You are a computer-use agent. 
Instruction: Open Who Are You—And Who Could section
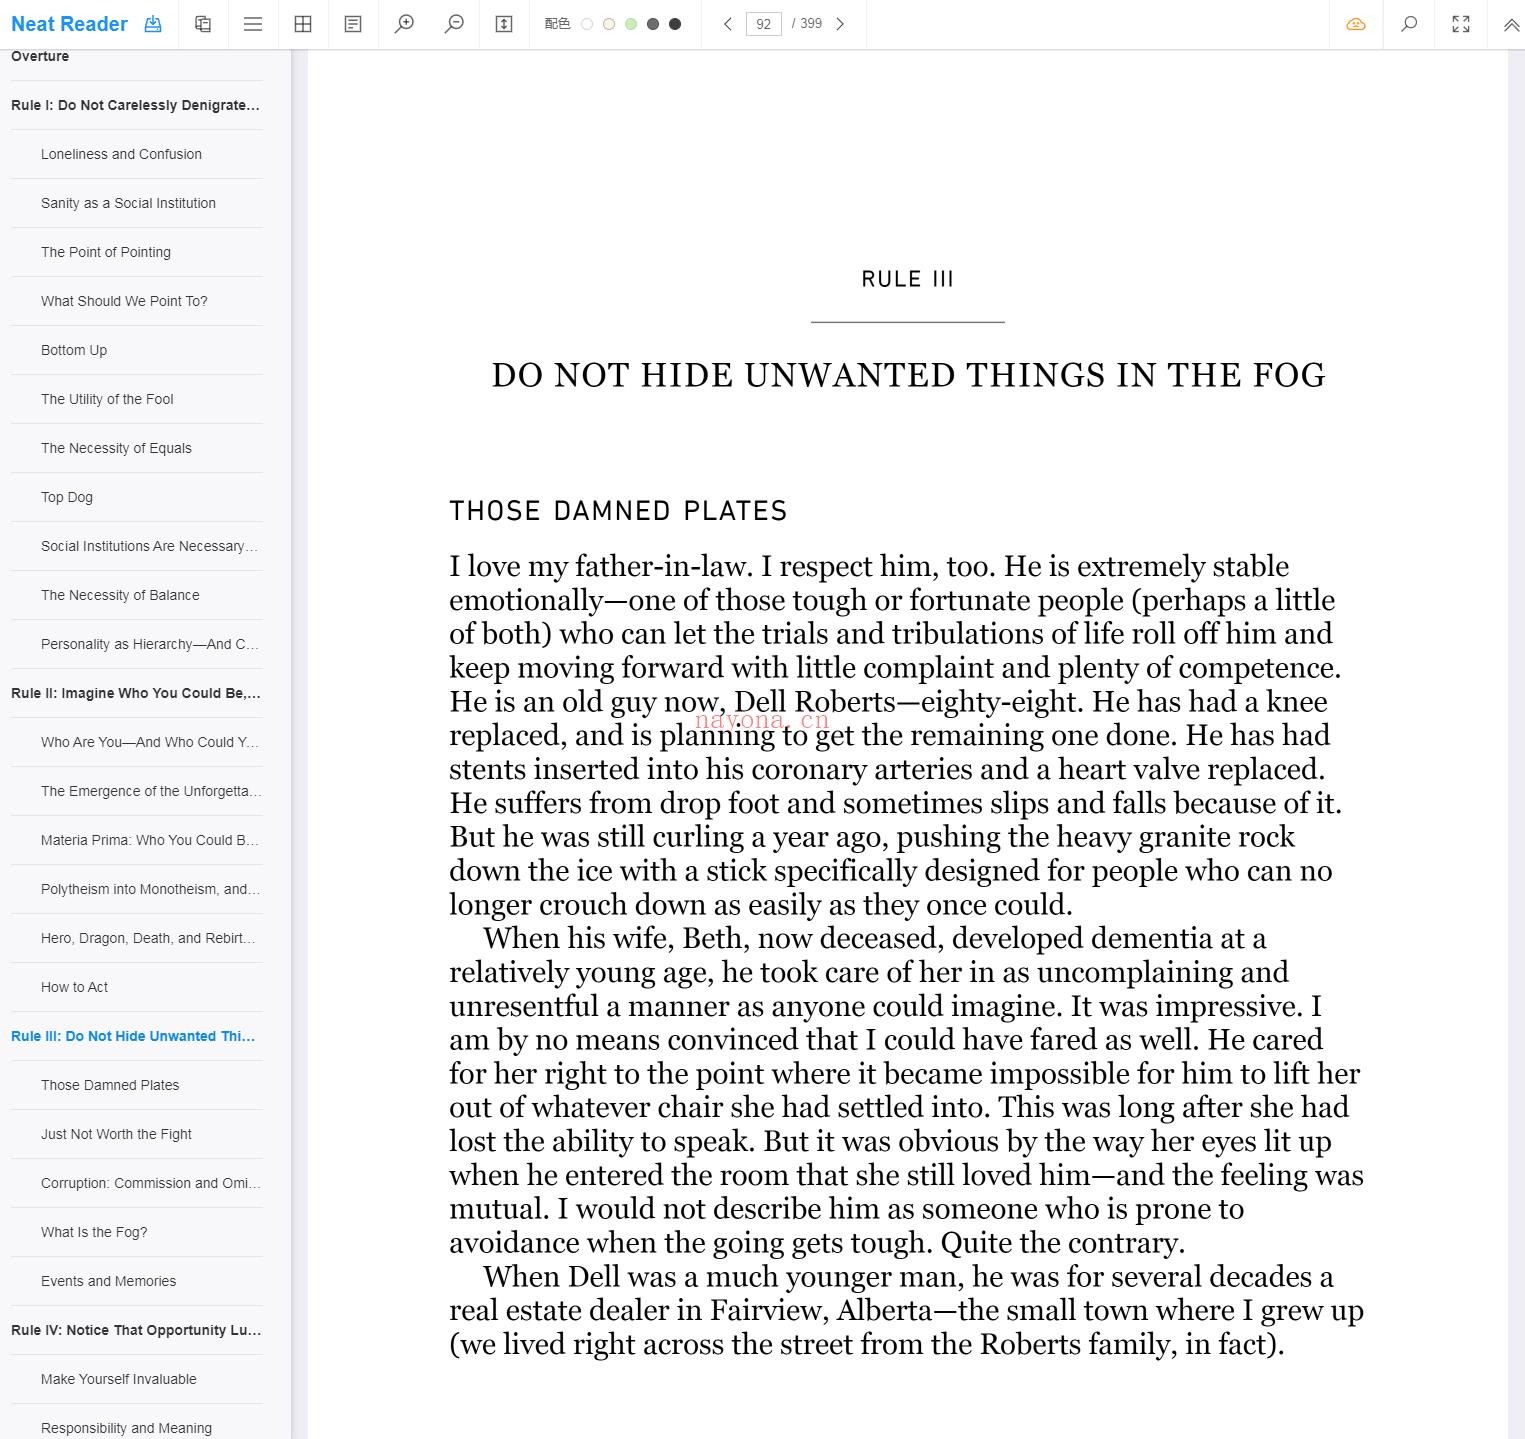click(x=150, y=742)
